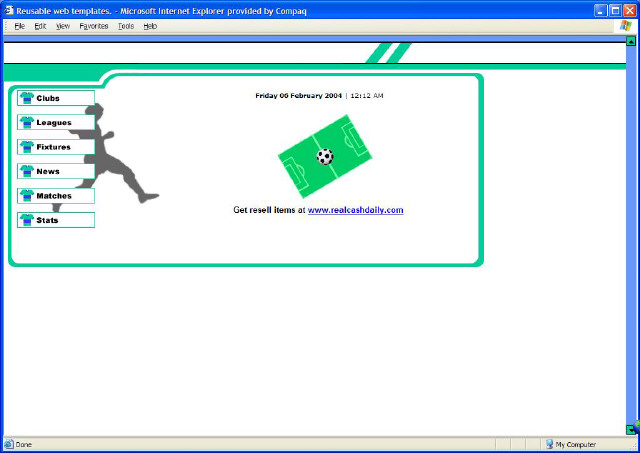Select the Fixtures navigation button
This screenshot has height=453, width=640.
(55, 147)
